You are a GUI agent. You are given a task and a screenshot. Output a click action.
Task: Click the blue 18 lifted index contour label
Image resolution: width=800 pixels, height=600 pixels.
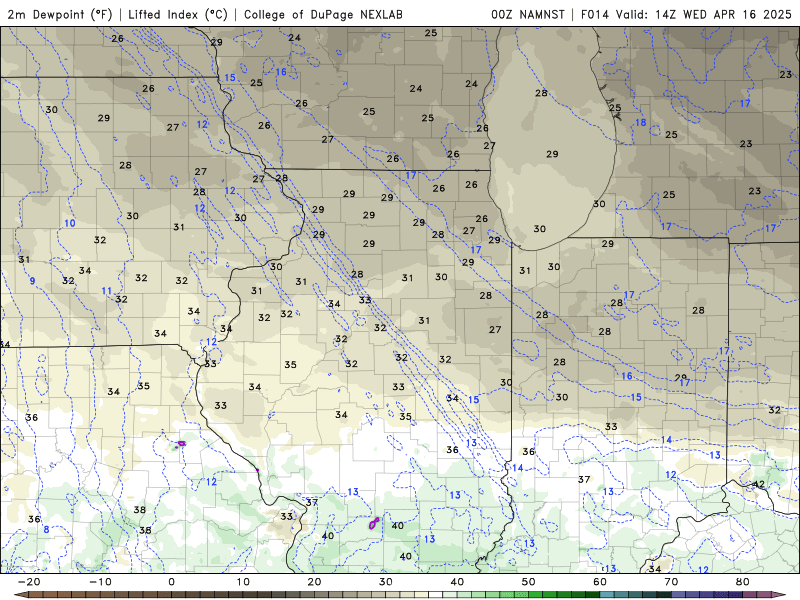point(641,122)
